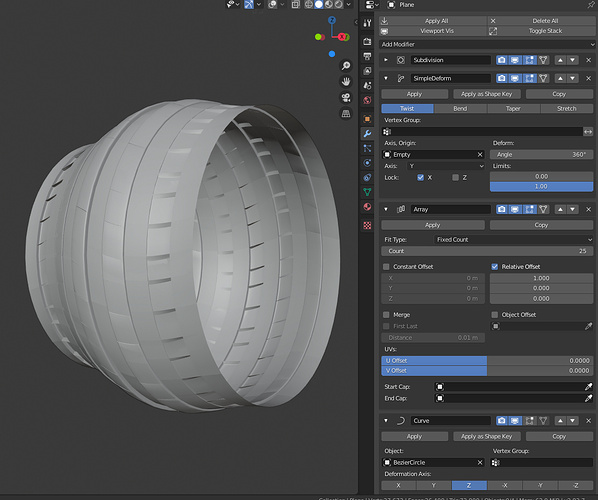Select wireframe viewport shading mode
This screenshot has height=500, width=598.
point(309,4)
